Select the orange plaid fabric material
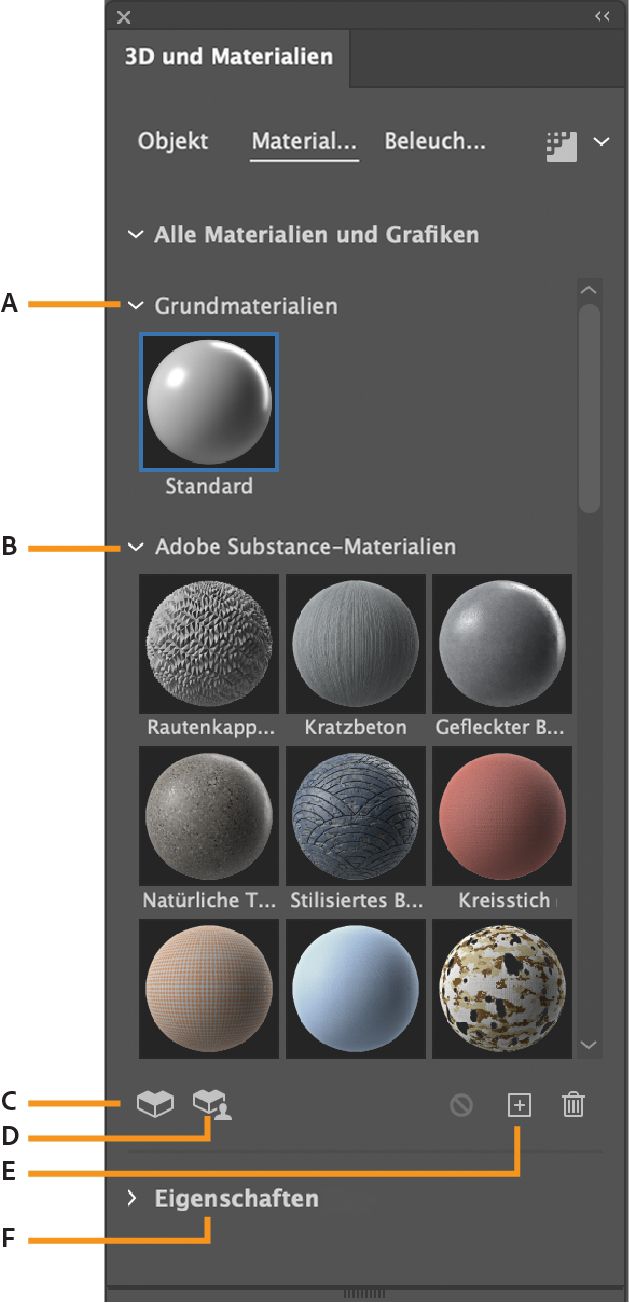 [209, 988]
